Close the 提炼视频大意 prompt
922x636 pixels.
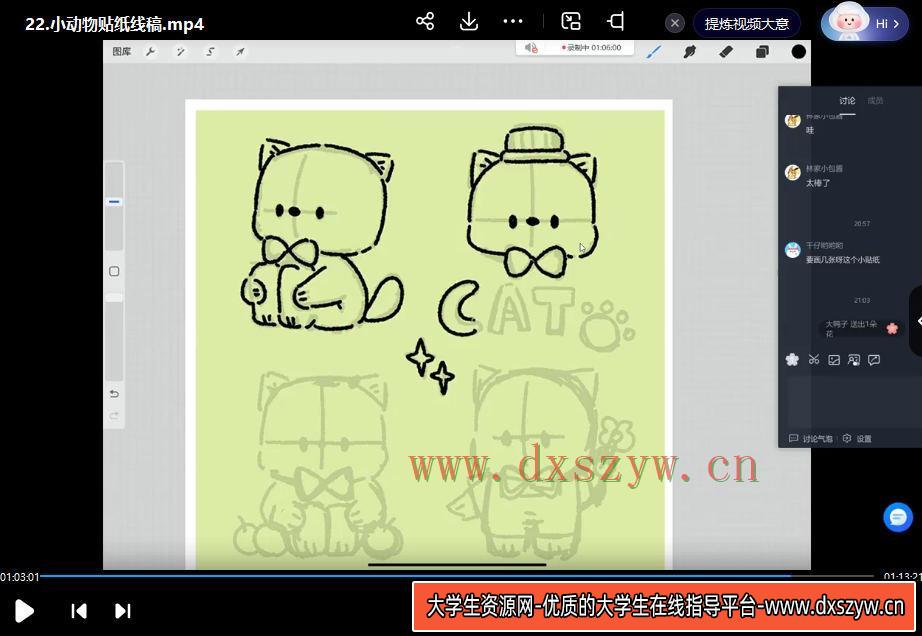(674, 24)
